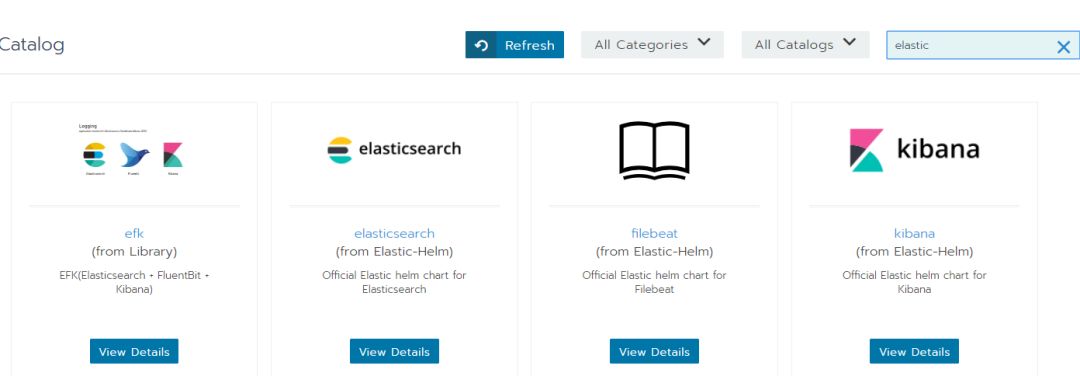
Task: Focus the search field containing elastic
Action: coord(983,45)
